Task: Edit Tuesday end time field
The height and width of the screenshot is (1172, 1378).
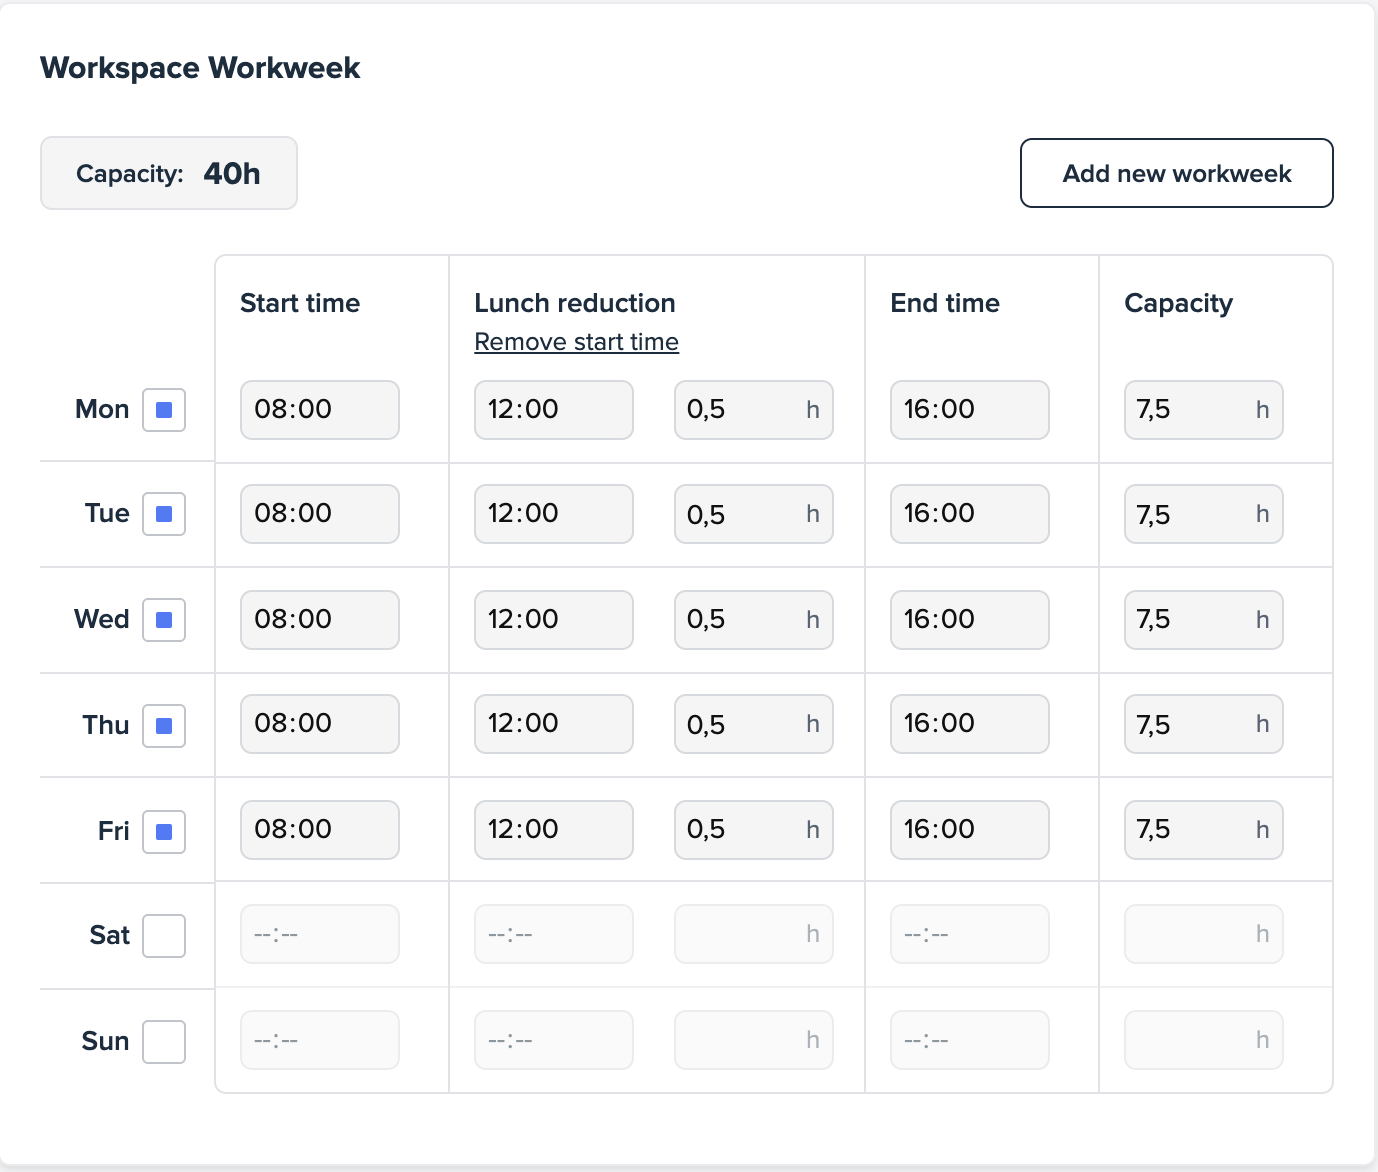Action: coord(969,514)
